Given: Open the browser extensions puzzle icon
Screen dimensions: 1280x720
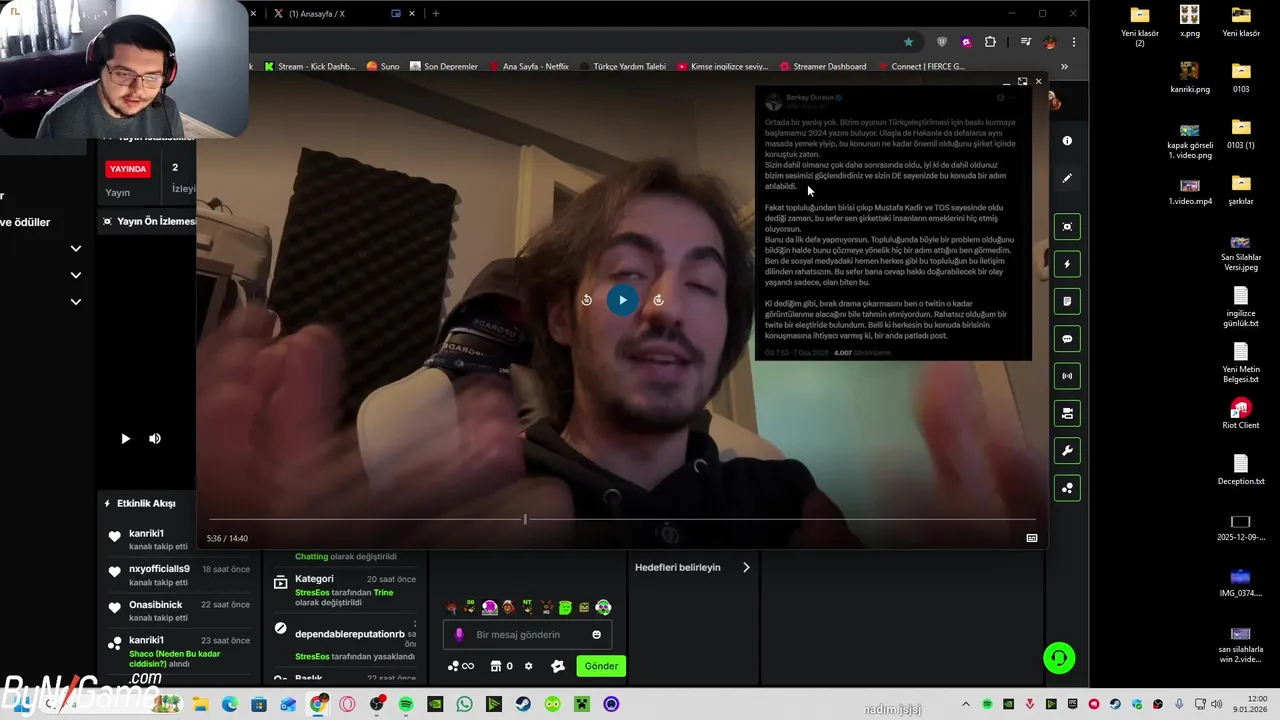Looking at the screenshot, I should 990,42.
